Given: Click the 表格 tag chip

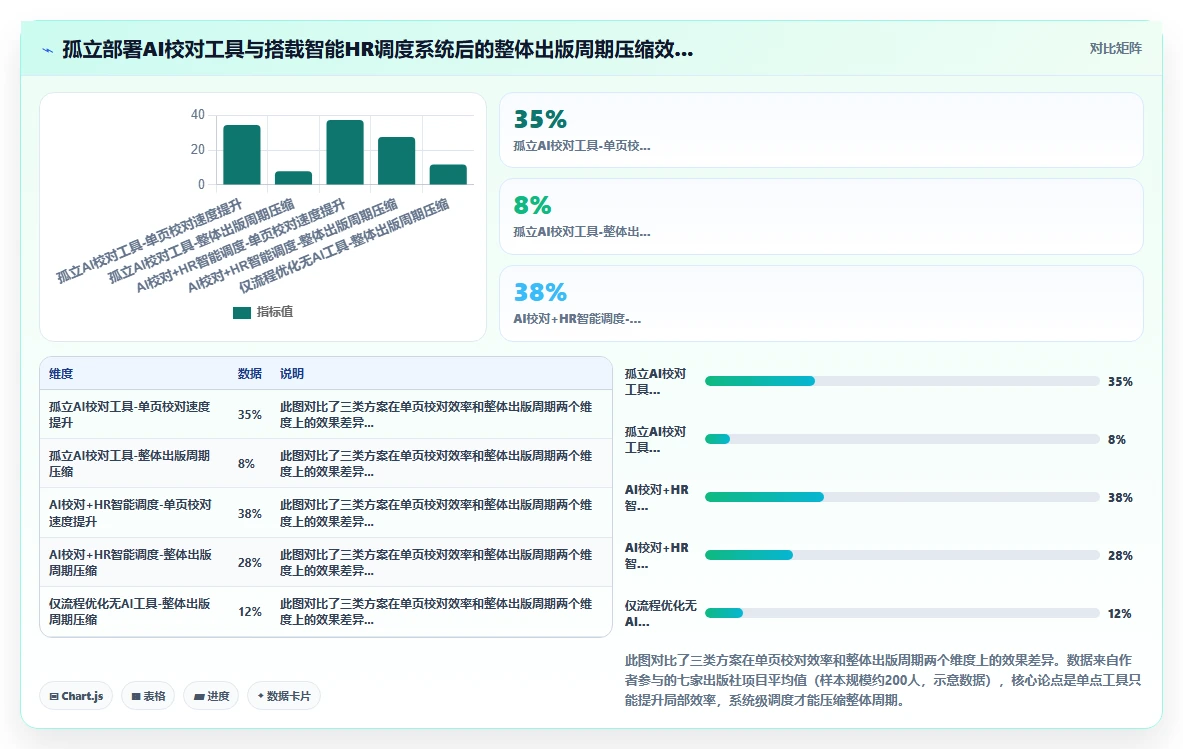Looking at the screenshot, I should (149, 695).
